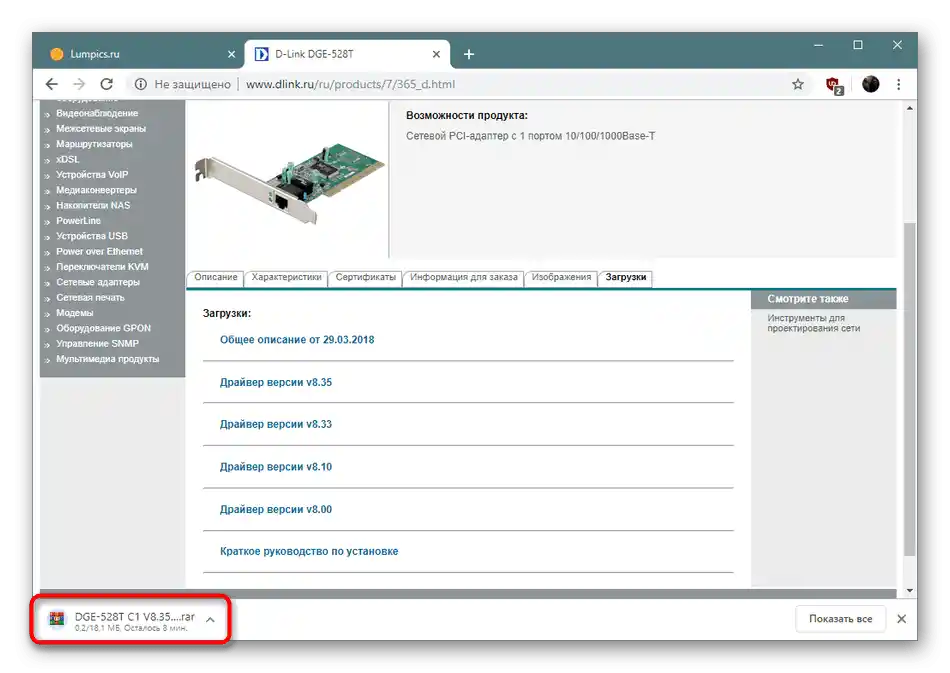Open the Chrome three-dot menu
The image size is (950, 673).
(899, 84)
